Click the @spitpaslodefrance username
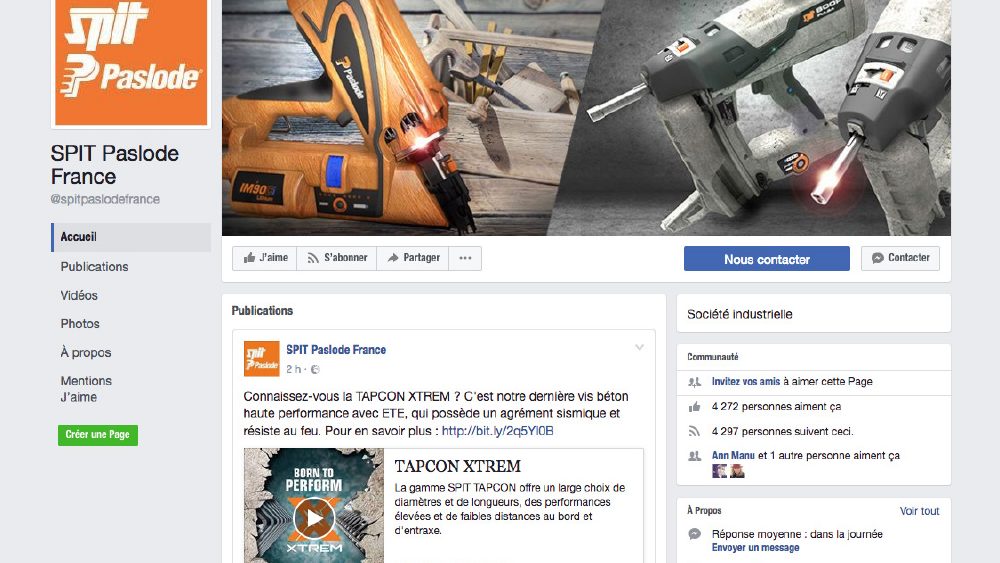 pyautogui.click(x=105, y=199)
